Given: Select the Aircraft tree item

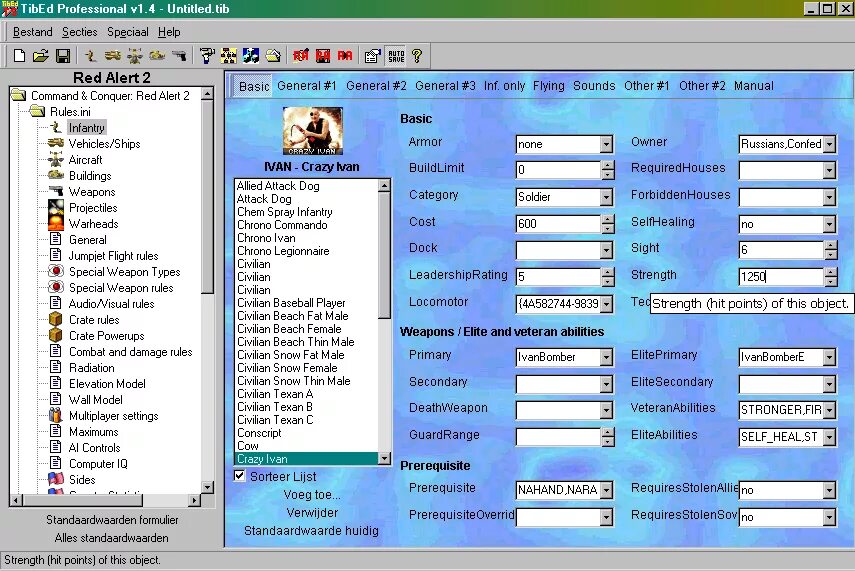Looking at the screenshot, I should point(85,160).
